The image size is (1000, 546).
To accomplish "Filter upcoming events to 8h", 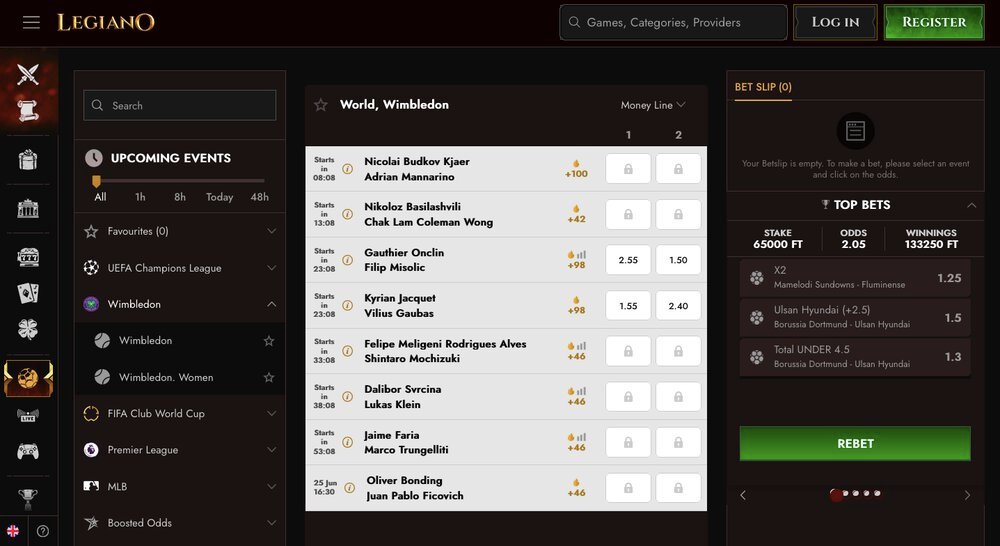I will click(x=180, y=197).
